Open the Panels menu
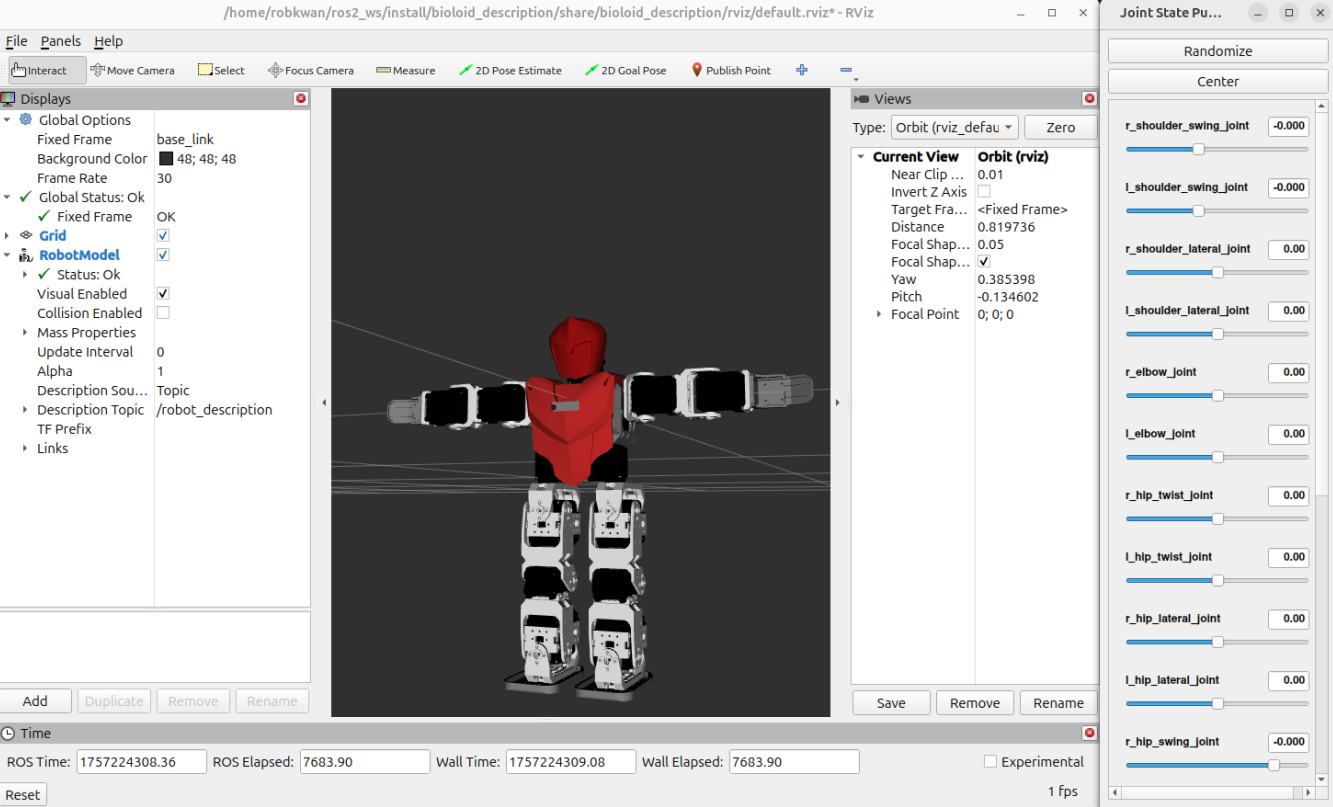Viewport: 1333px width, 807px height. 60,41
